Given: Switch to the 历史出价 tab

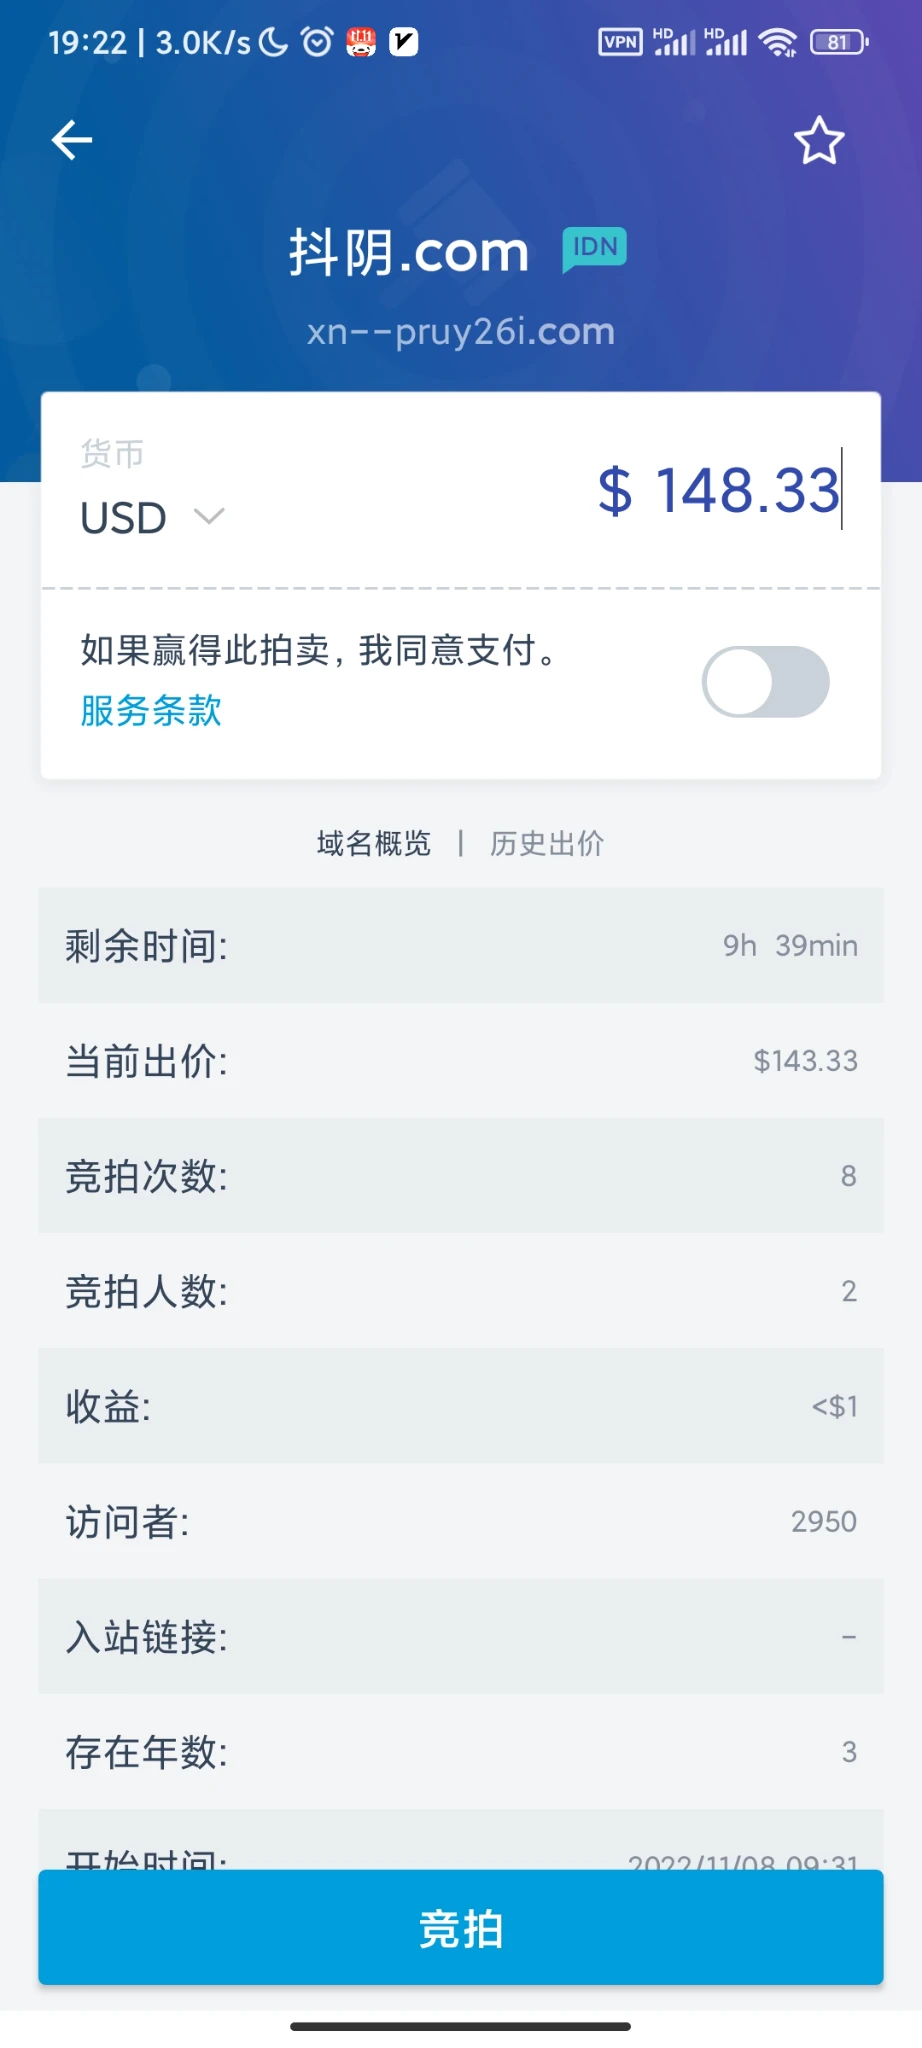Looking at the screenshot, I should pos(547,843).
